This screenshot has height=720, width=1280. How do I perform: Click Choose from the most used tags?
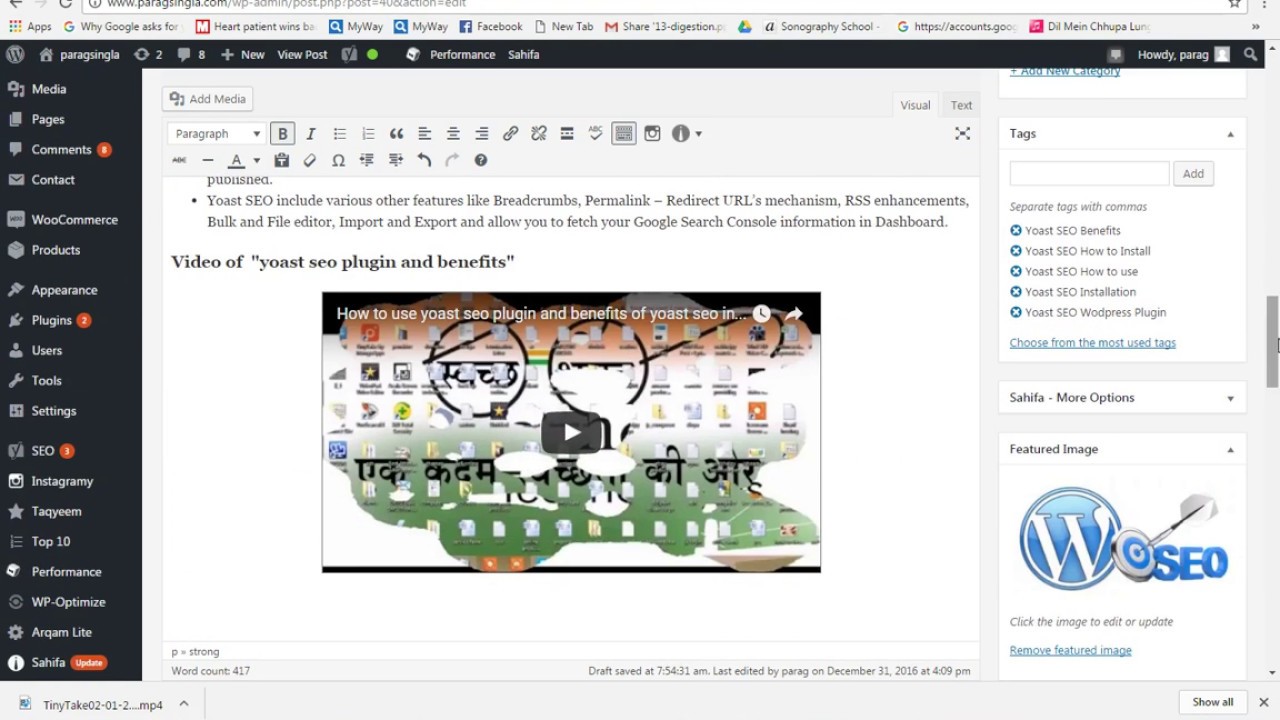click(x=1092, y=342)
